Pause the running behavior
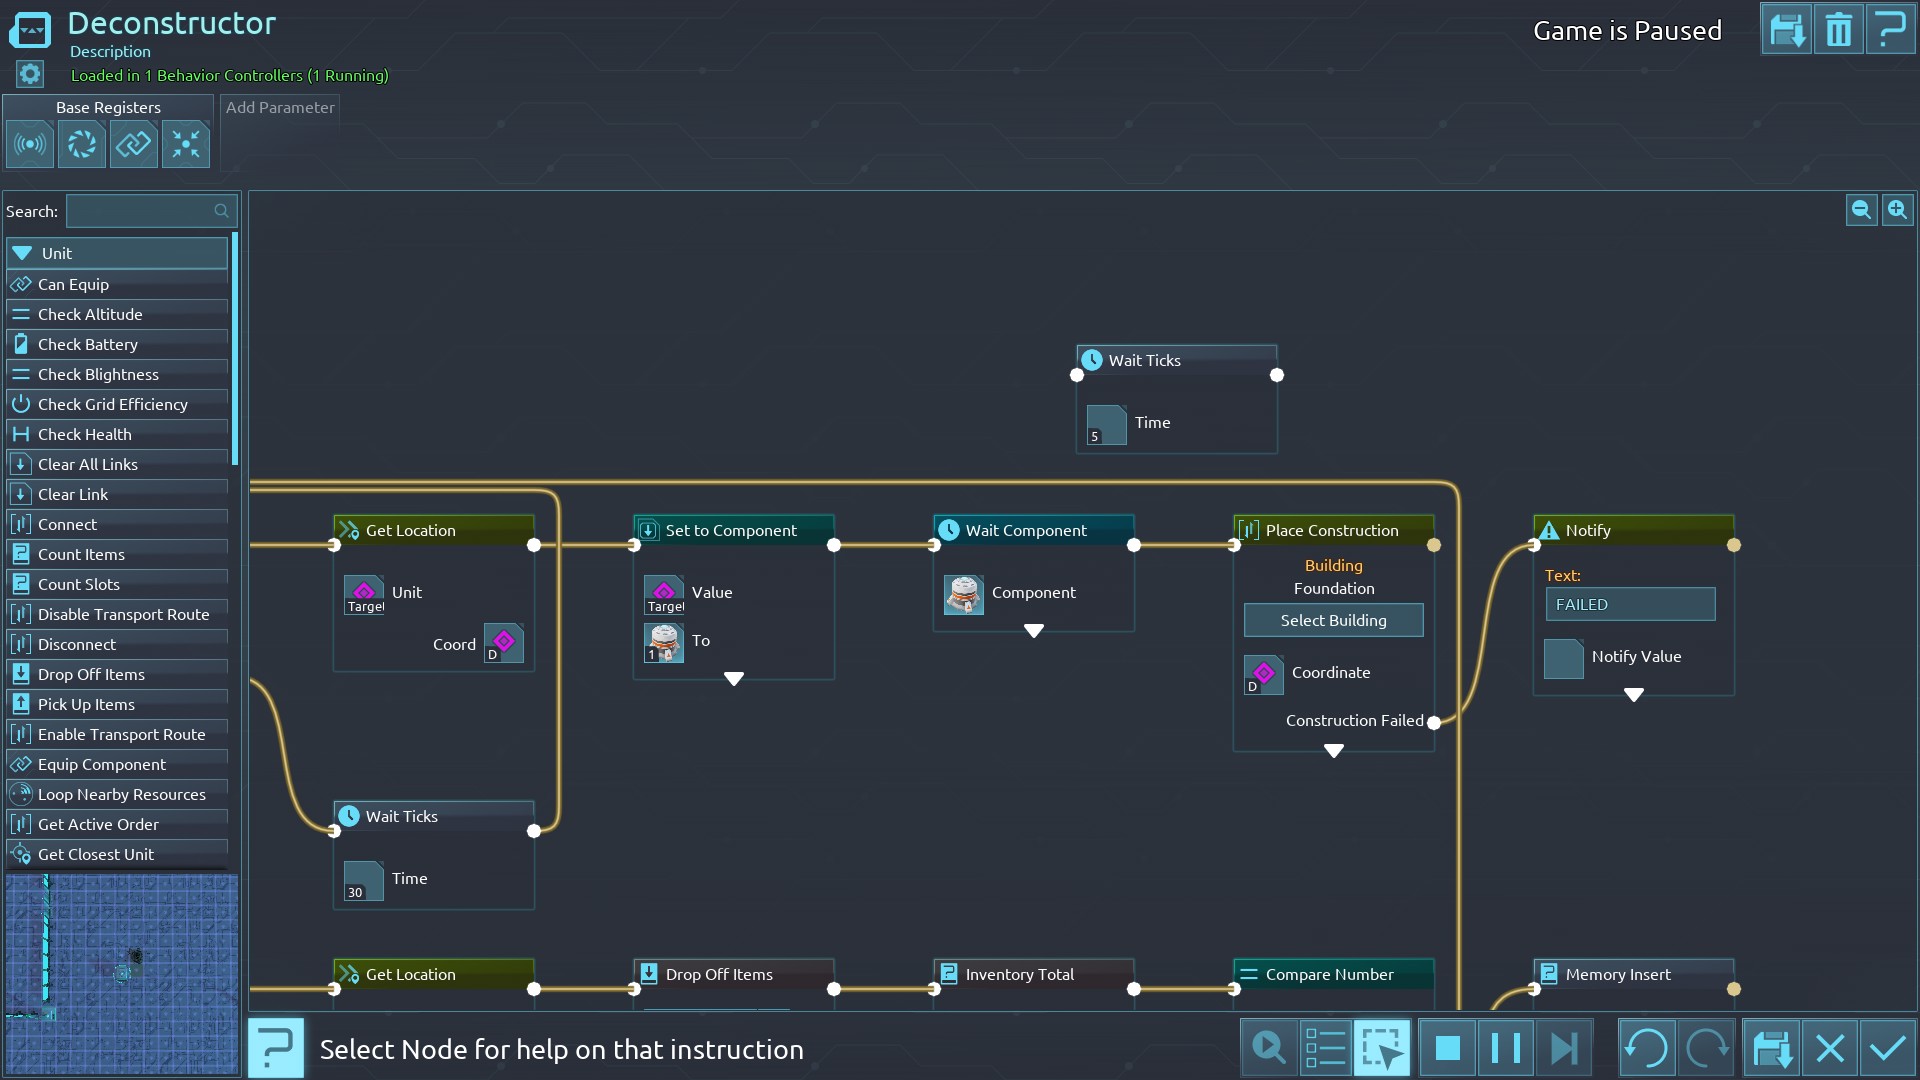This screenshot has height=1080, width=1920. click(1504, 1048)
